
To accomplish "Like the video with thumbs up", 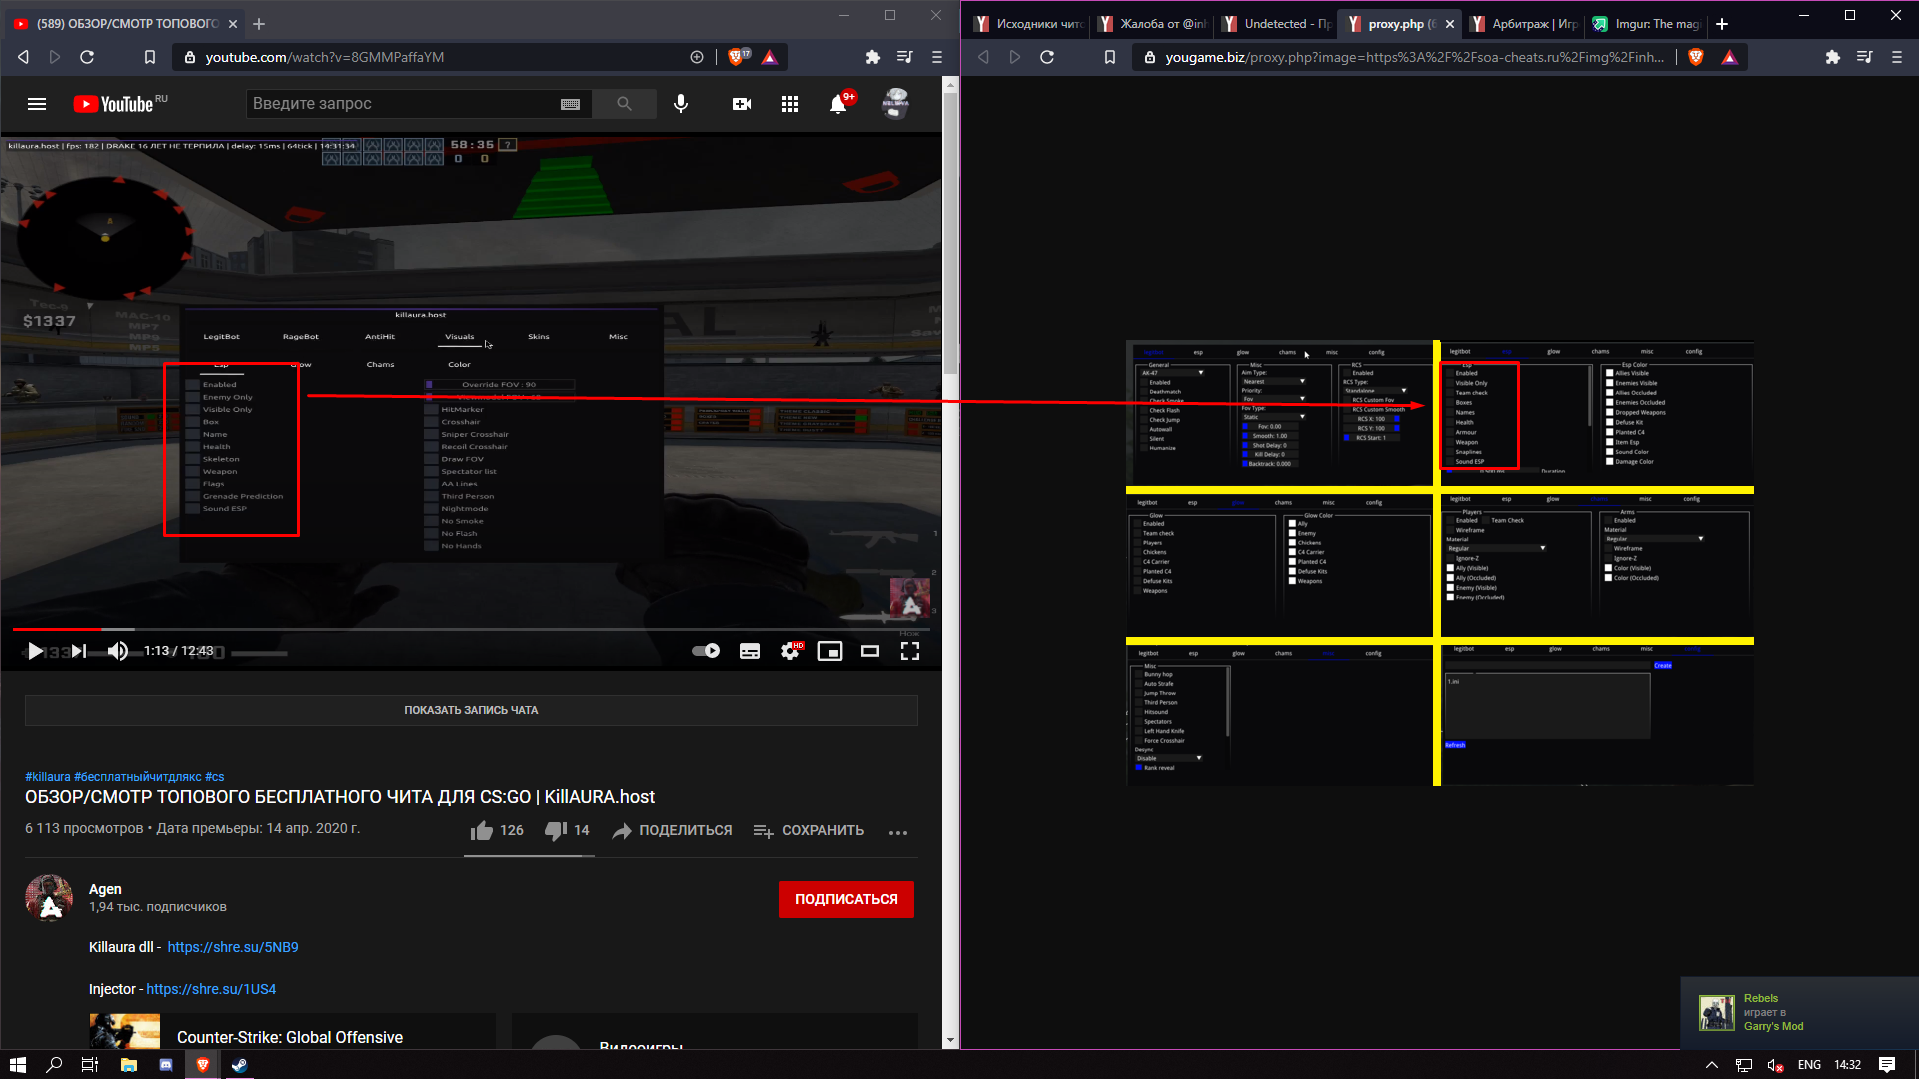I will pyautogui.click(x=483, y=830).
